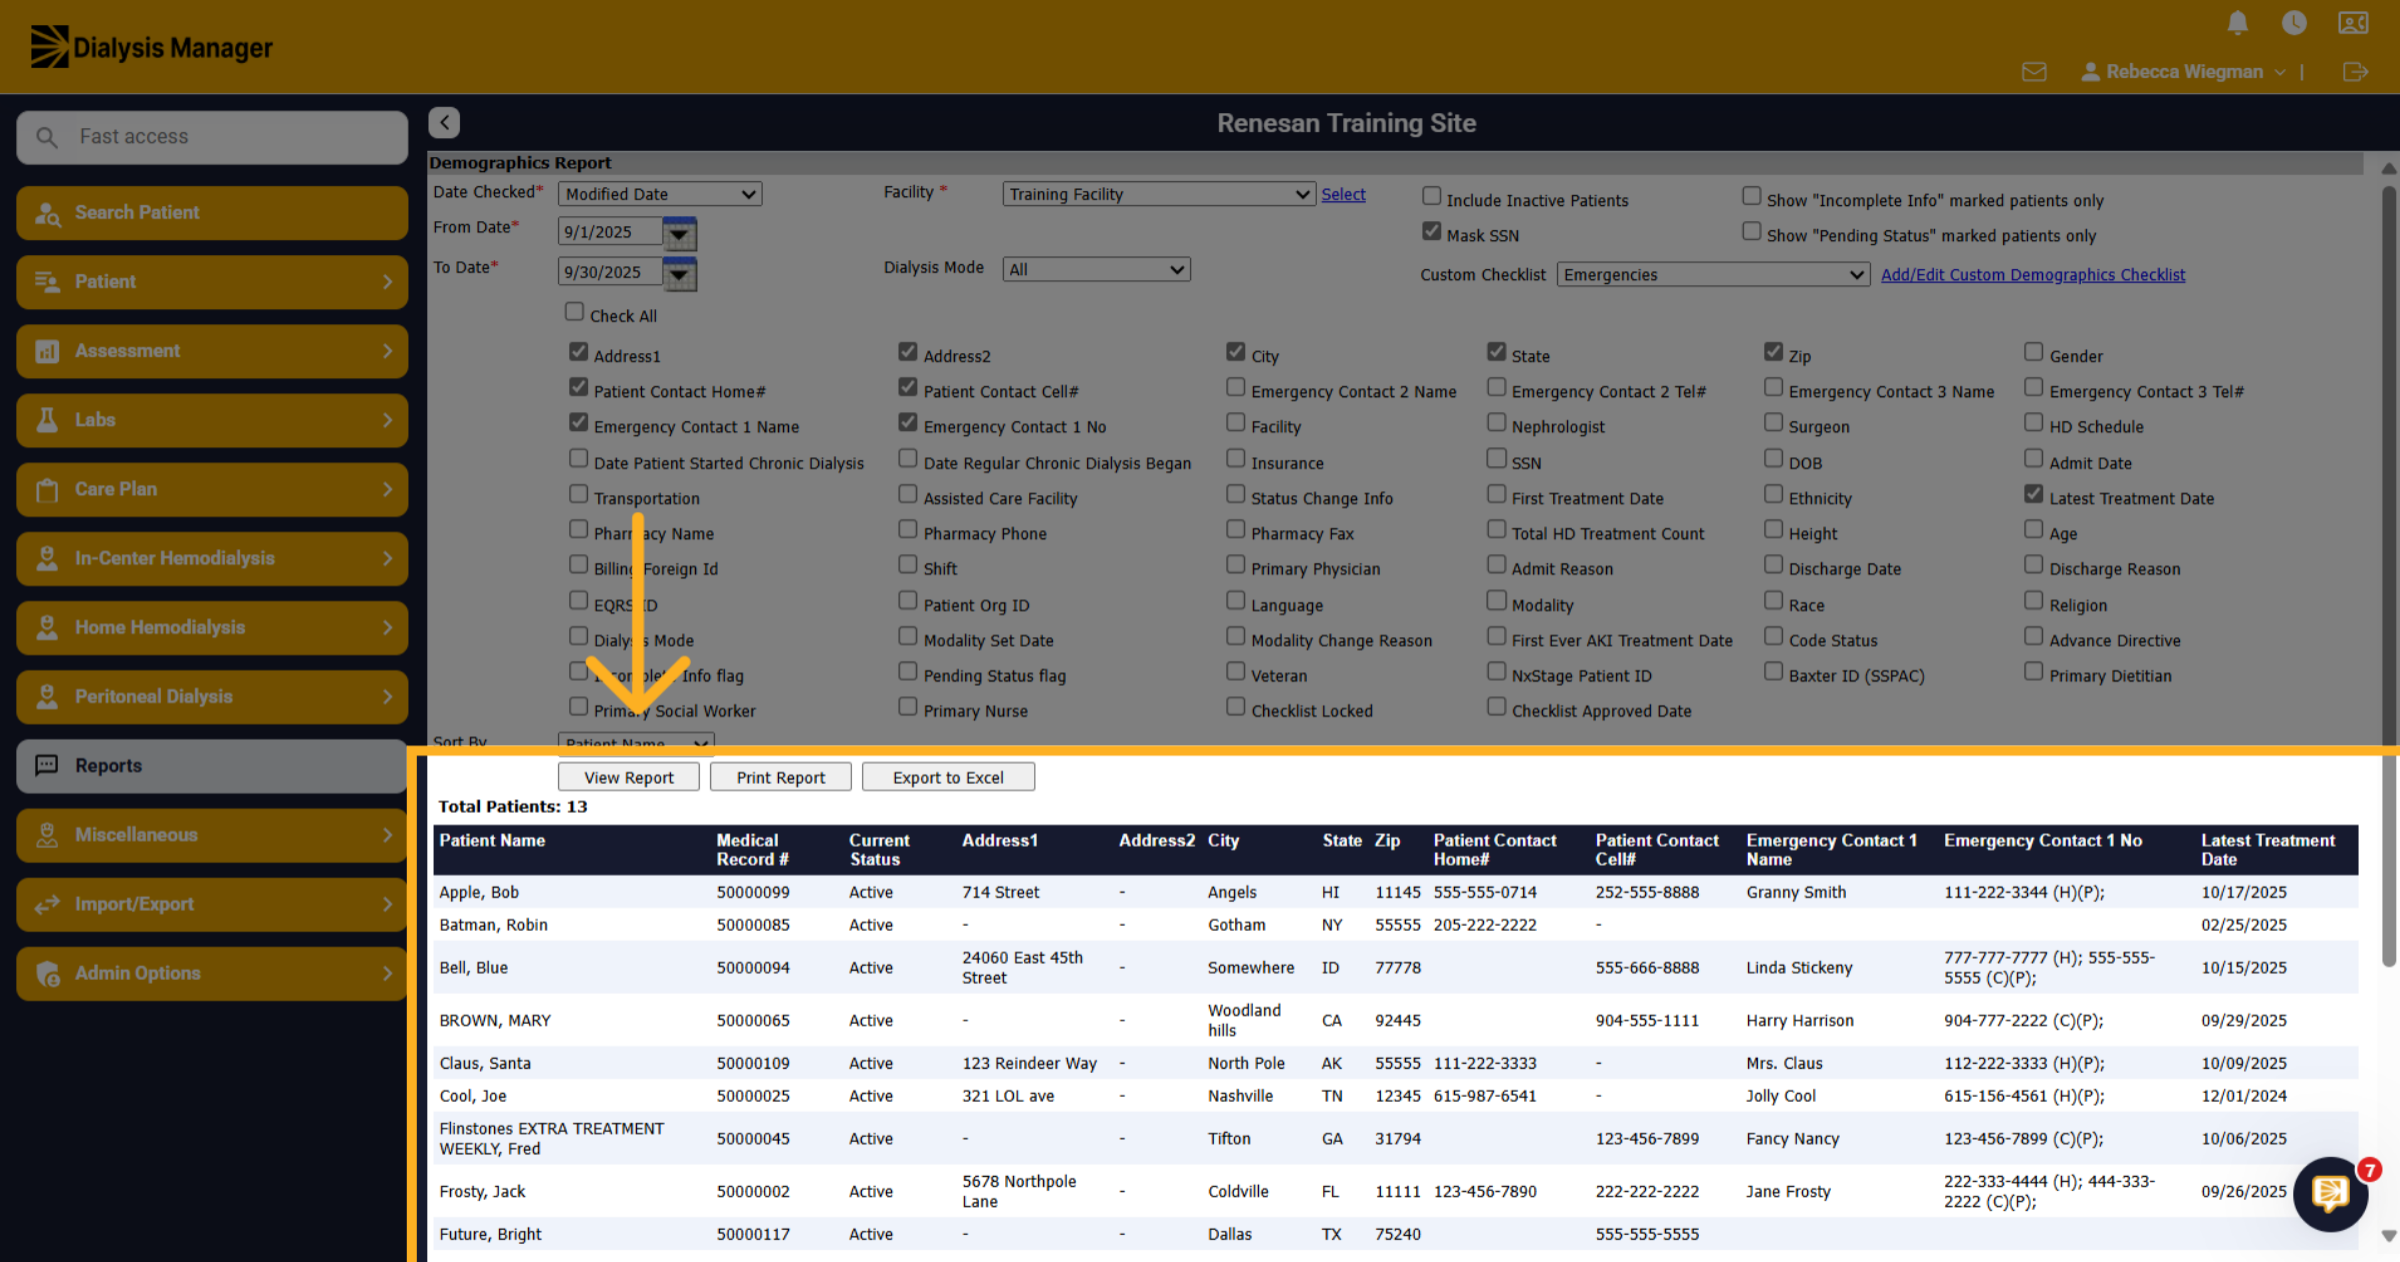Check the Insurance field checkbox

coord(1236,459)
